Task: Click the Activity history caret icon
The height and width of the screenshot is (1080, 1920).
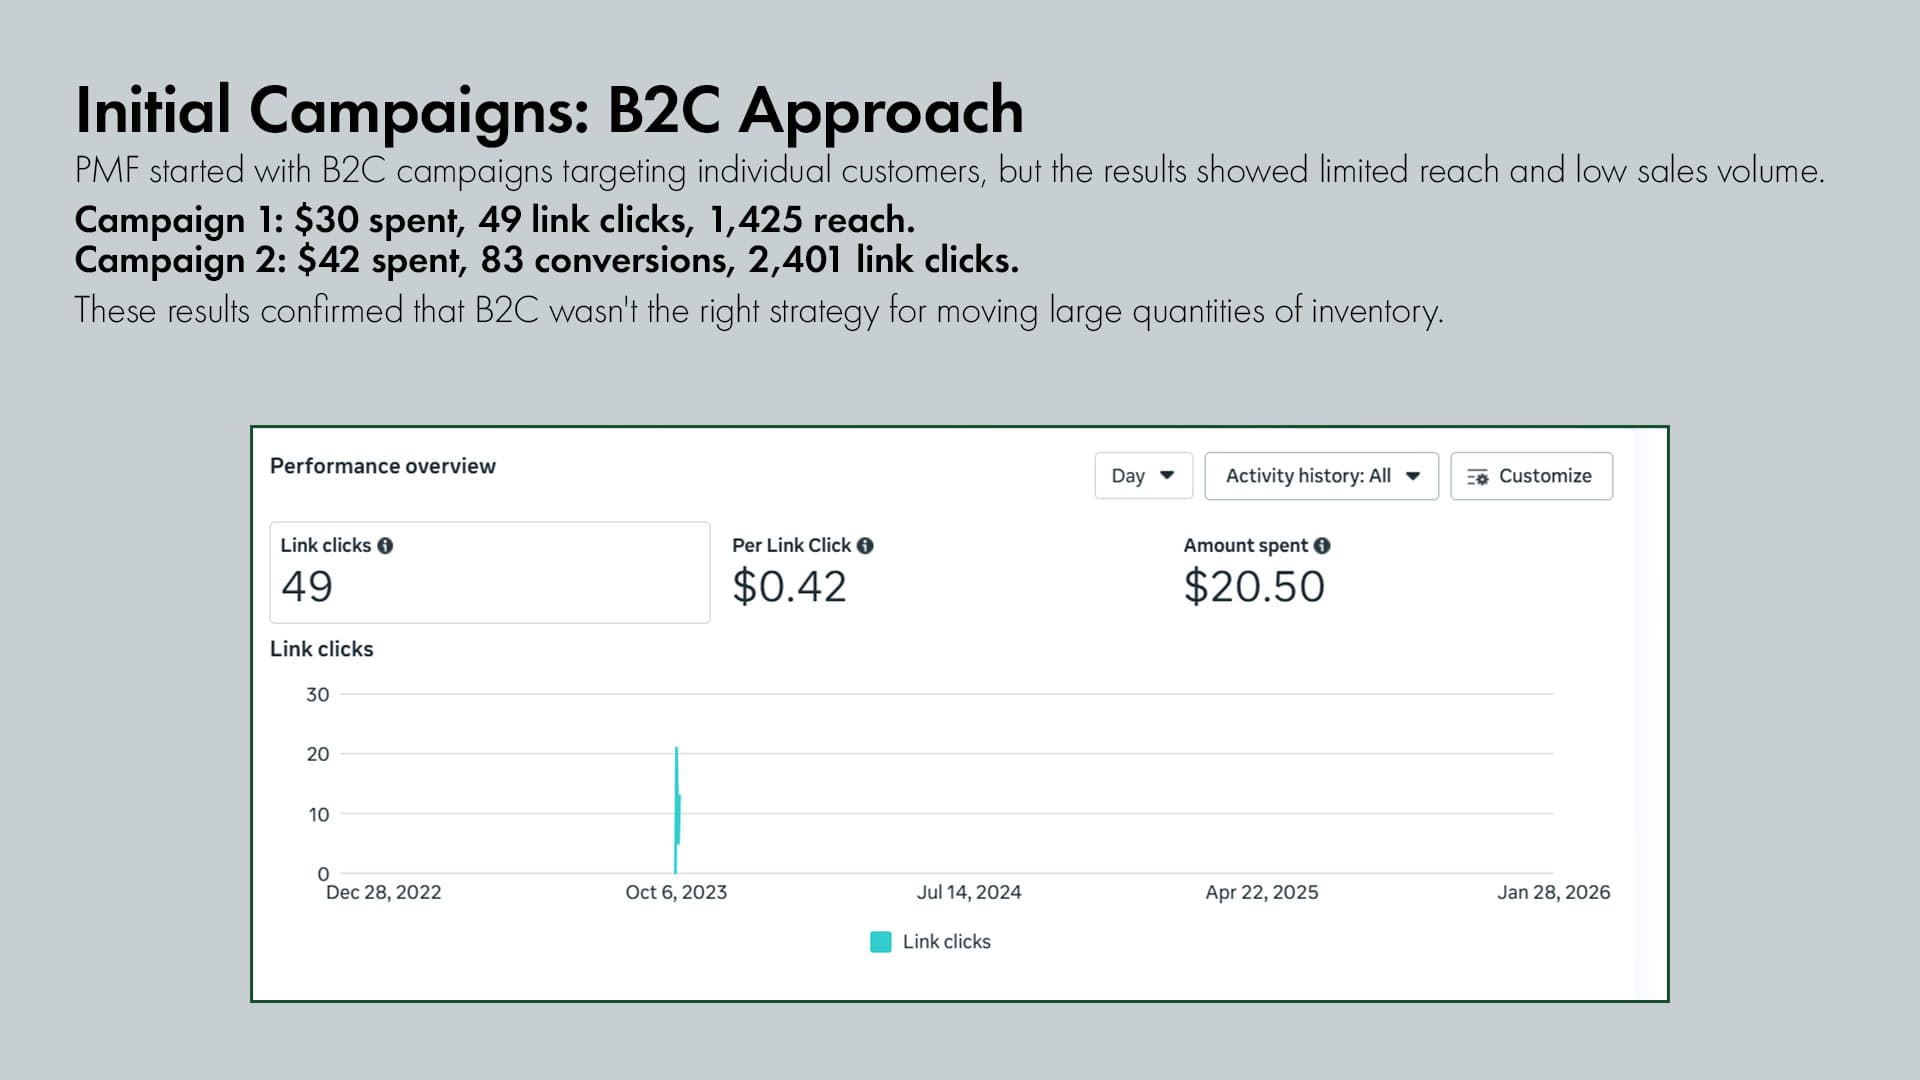Action: point(1413,476)
